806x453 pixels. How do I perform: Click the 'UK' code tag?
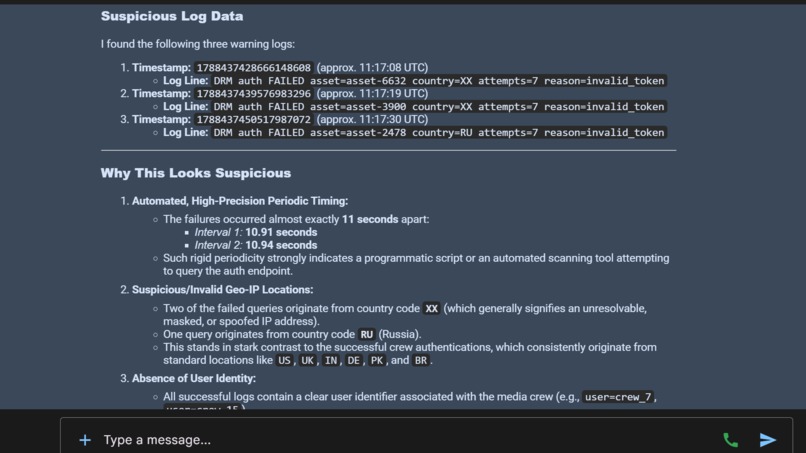pos(307,360)
